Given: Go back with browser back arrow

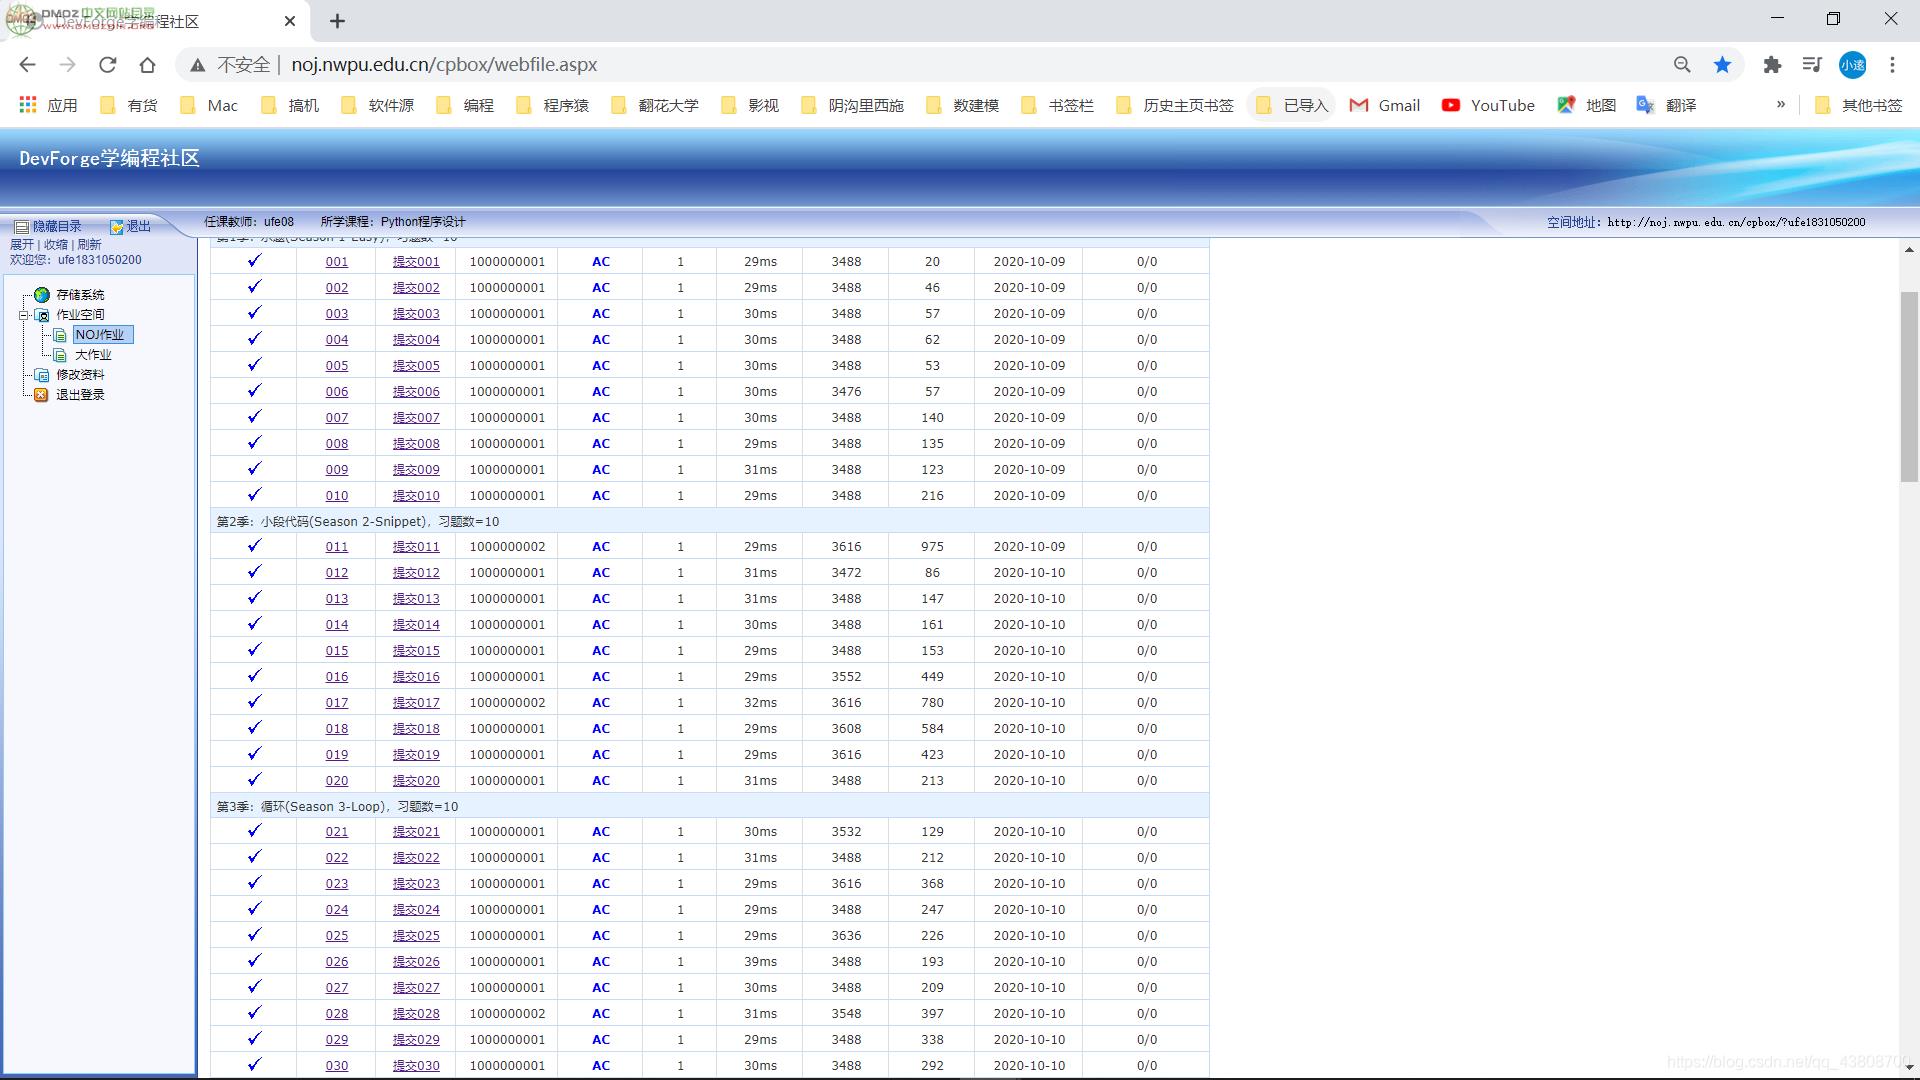Looking at the screenshot, I should coord(27,65).
